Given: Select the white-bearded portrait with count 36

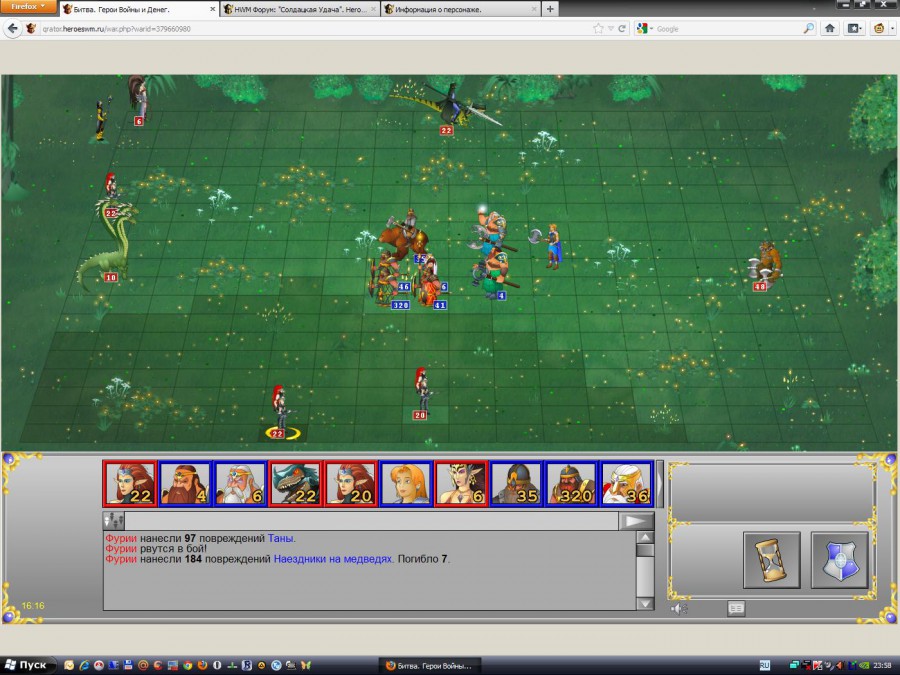Looking at the screenshot, I should pyautogui.click(x=626, y=483).
